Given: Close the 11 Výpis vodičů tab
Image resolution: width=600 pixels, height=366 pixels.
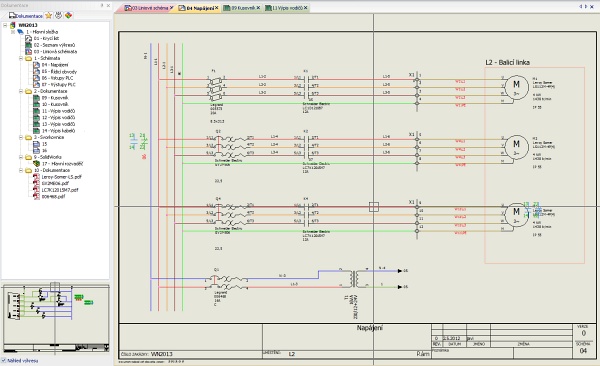Looking at the screenshot, I should 306,8.
